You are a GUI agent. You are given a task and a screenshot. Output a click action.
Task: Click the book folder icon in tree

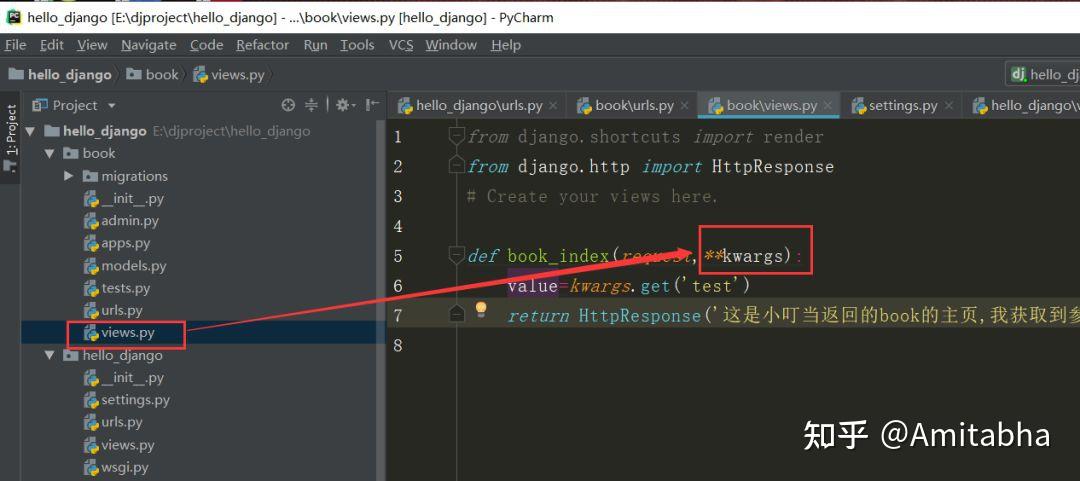point(71,153)
